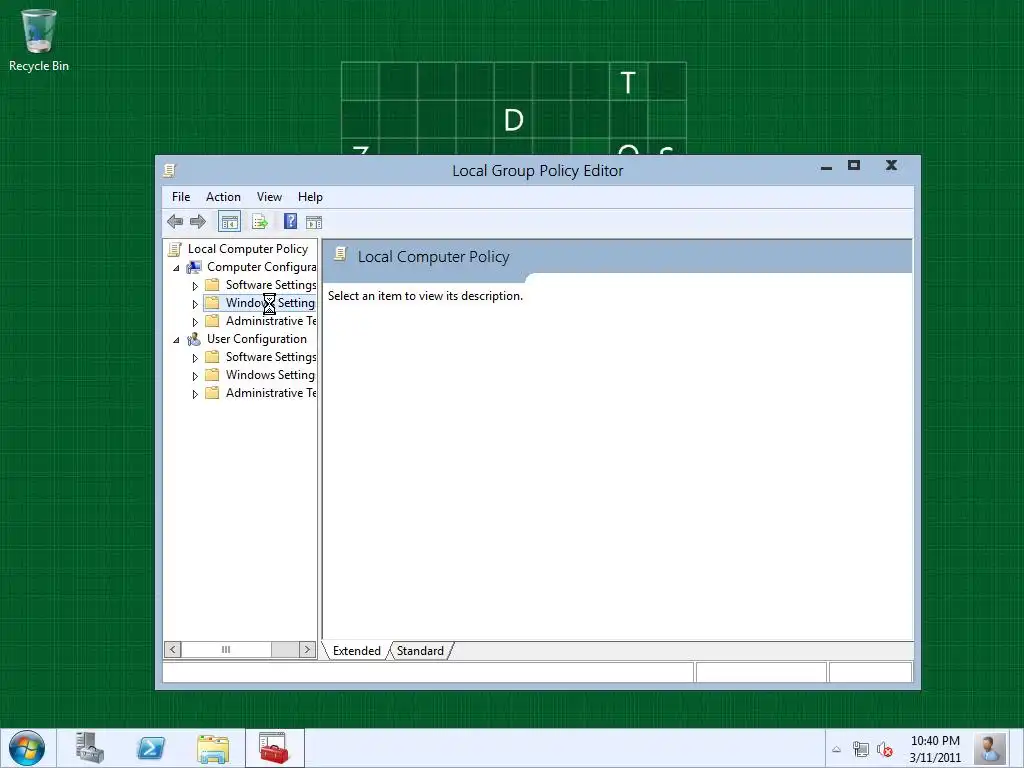Select Windows Settings under User Configuration

click(x=270, y=375)
